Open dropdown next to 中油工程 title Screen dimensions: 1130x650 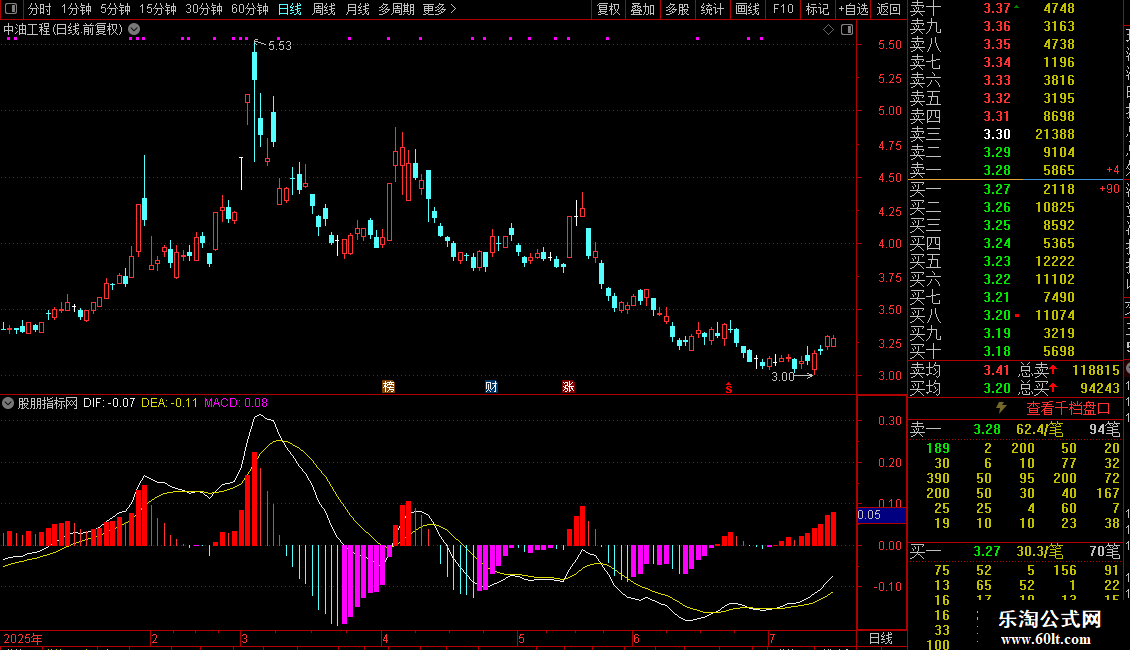click(x=134, y=29)
